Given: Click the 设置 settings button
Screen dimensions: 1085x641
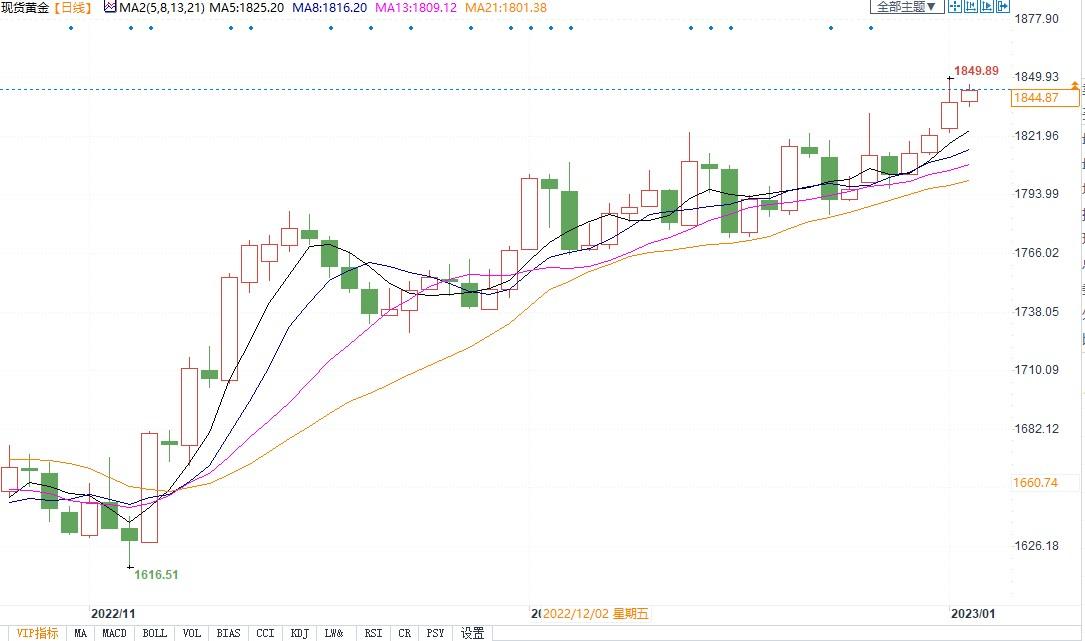Looking at the screenshot, I should tap(472, 633).
